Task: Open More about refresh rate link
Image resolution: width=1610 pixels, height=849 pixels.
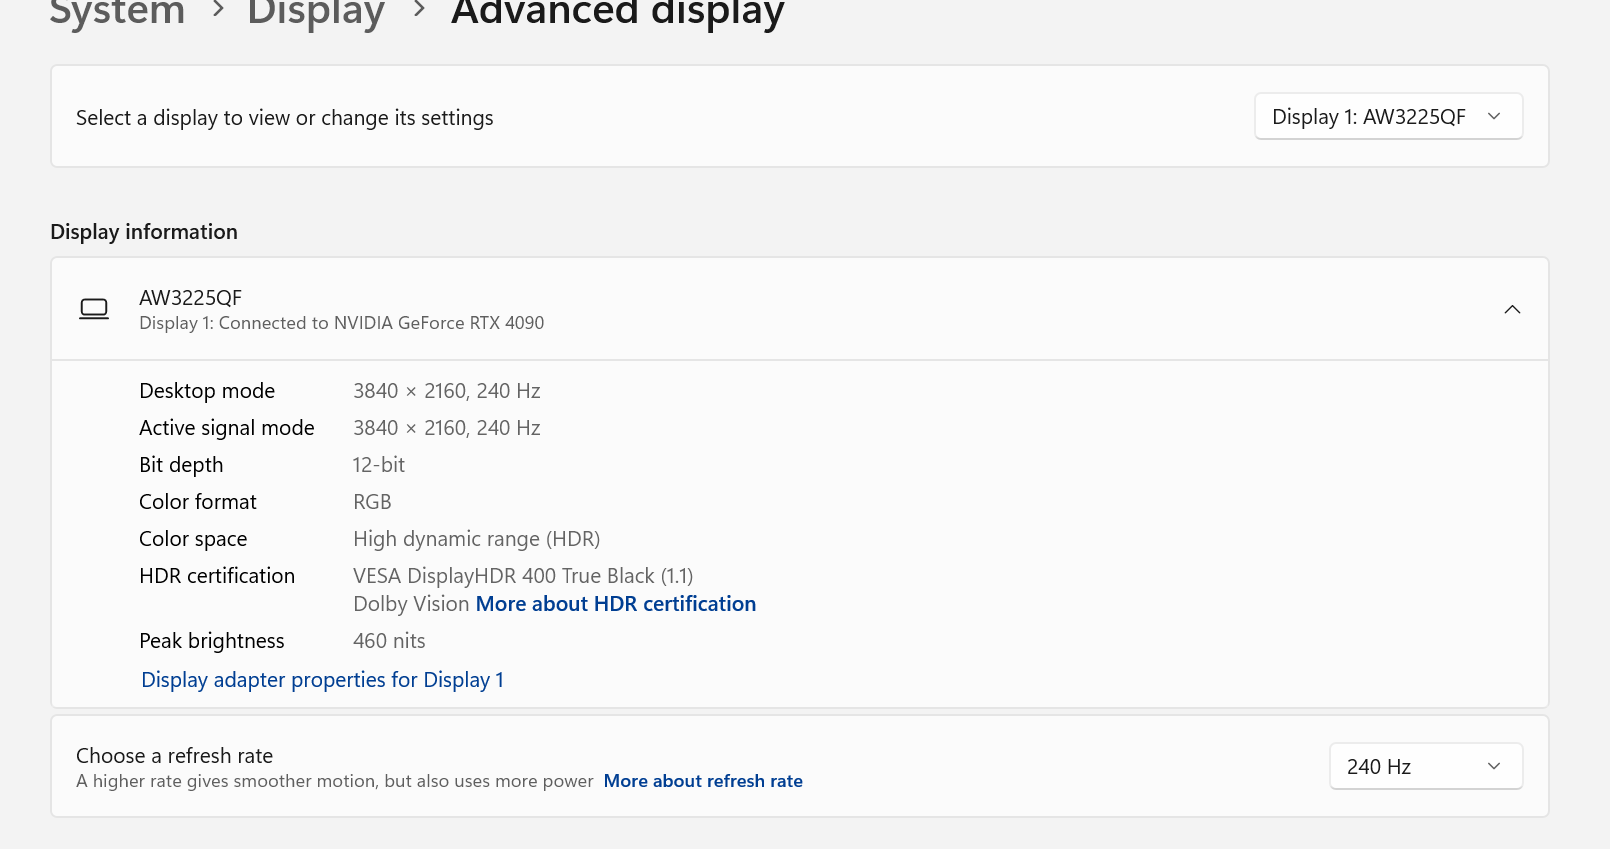Action: click(703, 781)
